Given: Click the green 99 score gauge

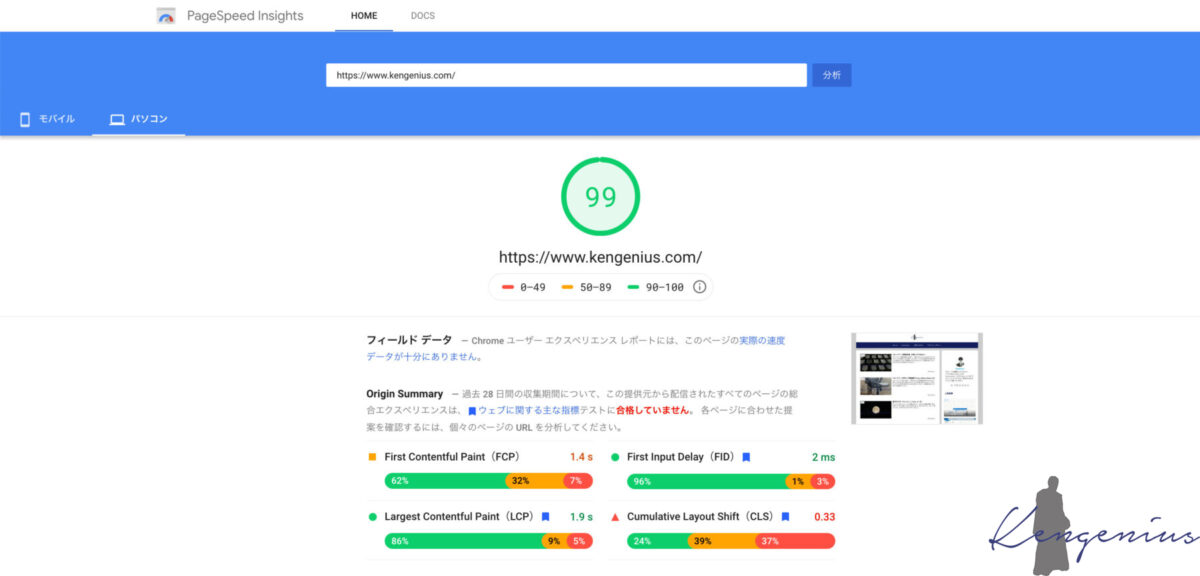Looking at the screenshot, I should pos(600,197).
